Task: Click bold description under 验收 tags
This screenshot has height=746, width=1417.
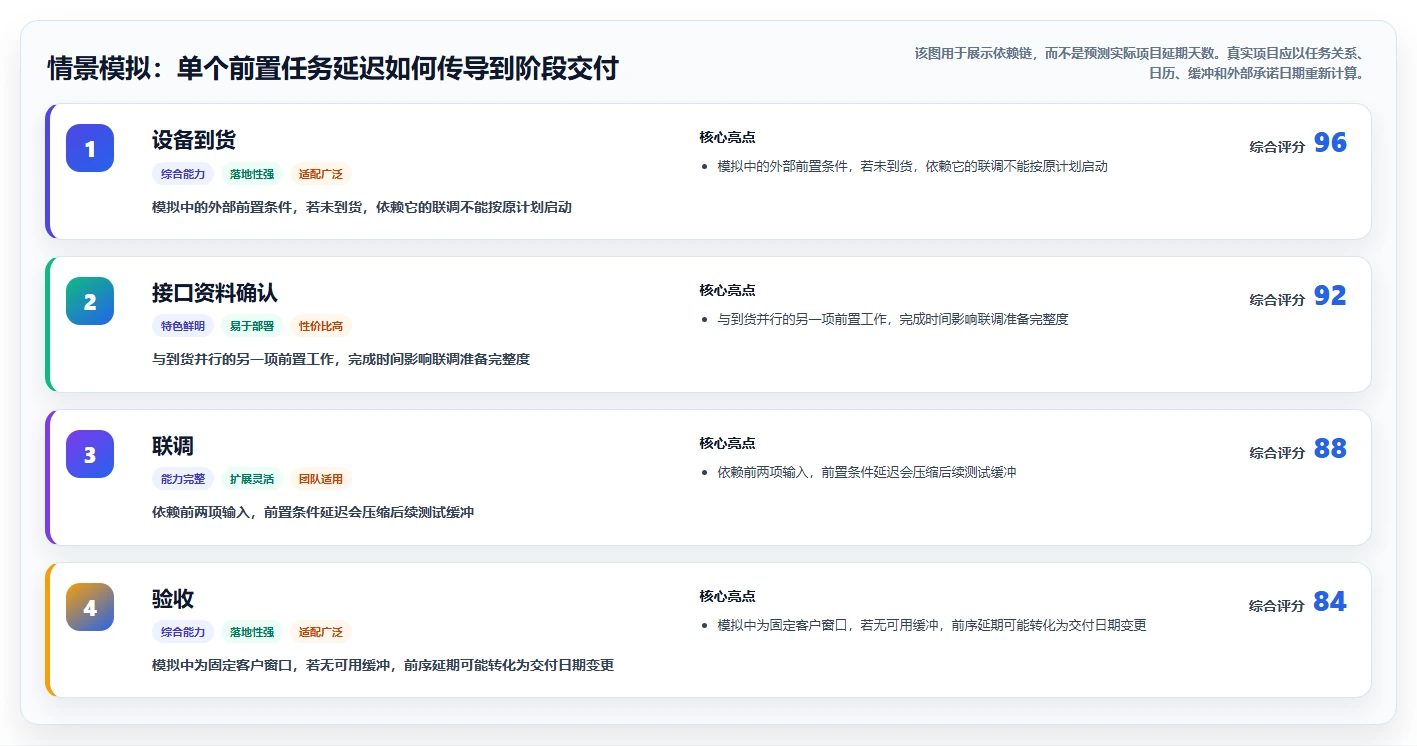Action: 383,665
